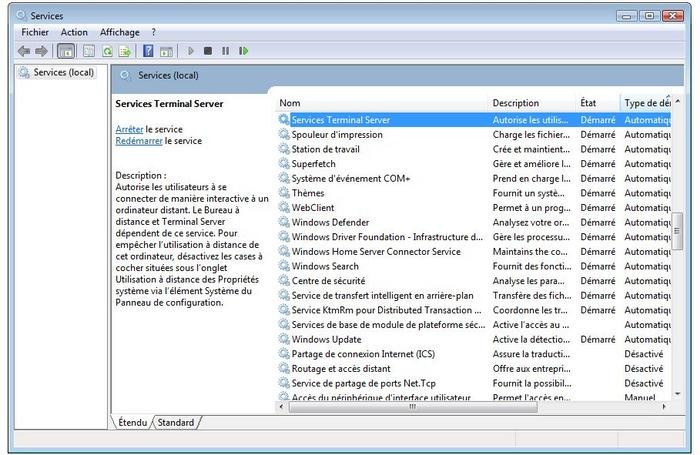Click the vertical scrollbar thumb
The image size is (700, 455).
(x=677, y=231)
